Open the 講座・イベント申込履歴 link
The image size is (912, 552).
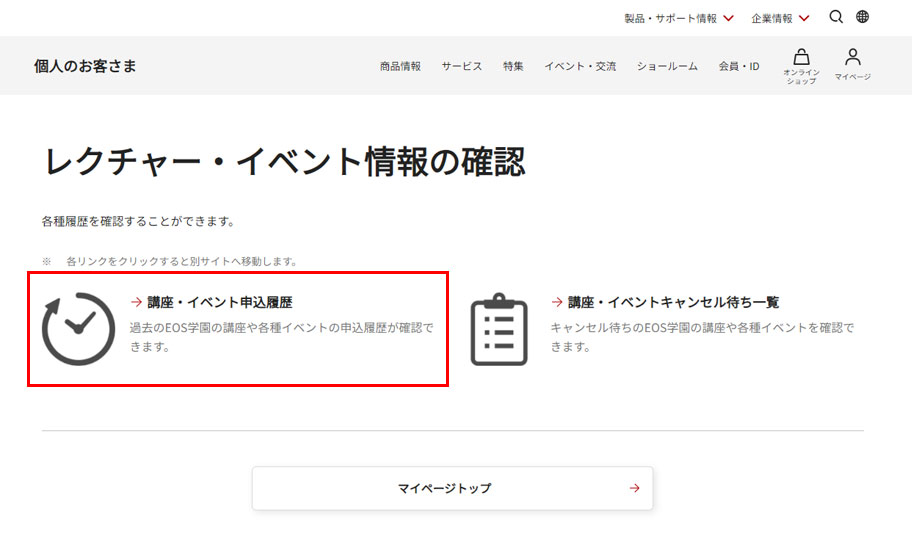[219, 302]
